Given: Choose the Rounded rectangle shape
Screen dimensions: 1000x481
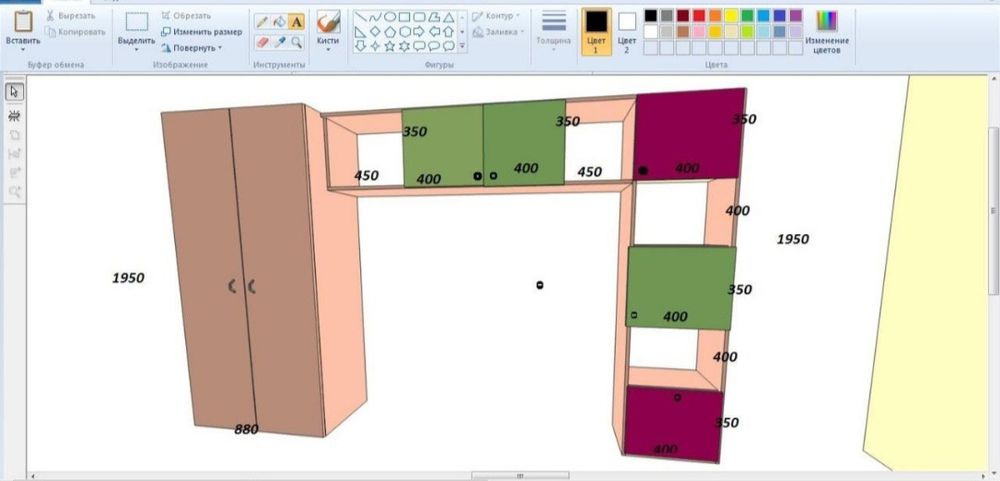Looking at the screenshot, I should 419,17.
